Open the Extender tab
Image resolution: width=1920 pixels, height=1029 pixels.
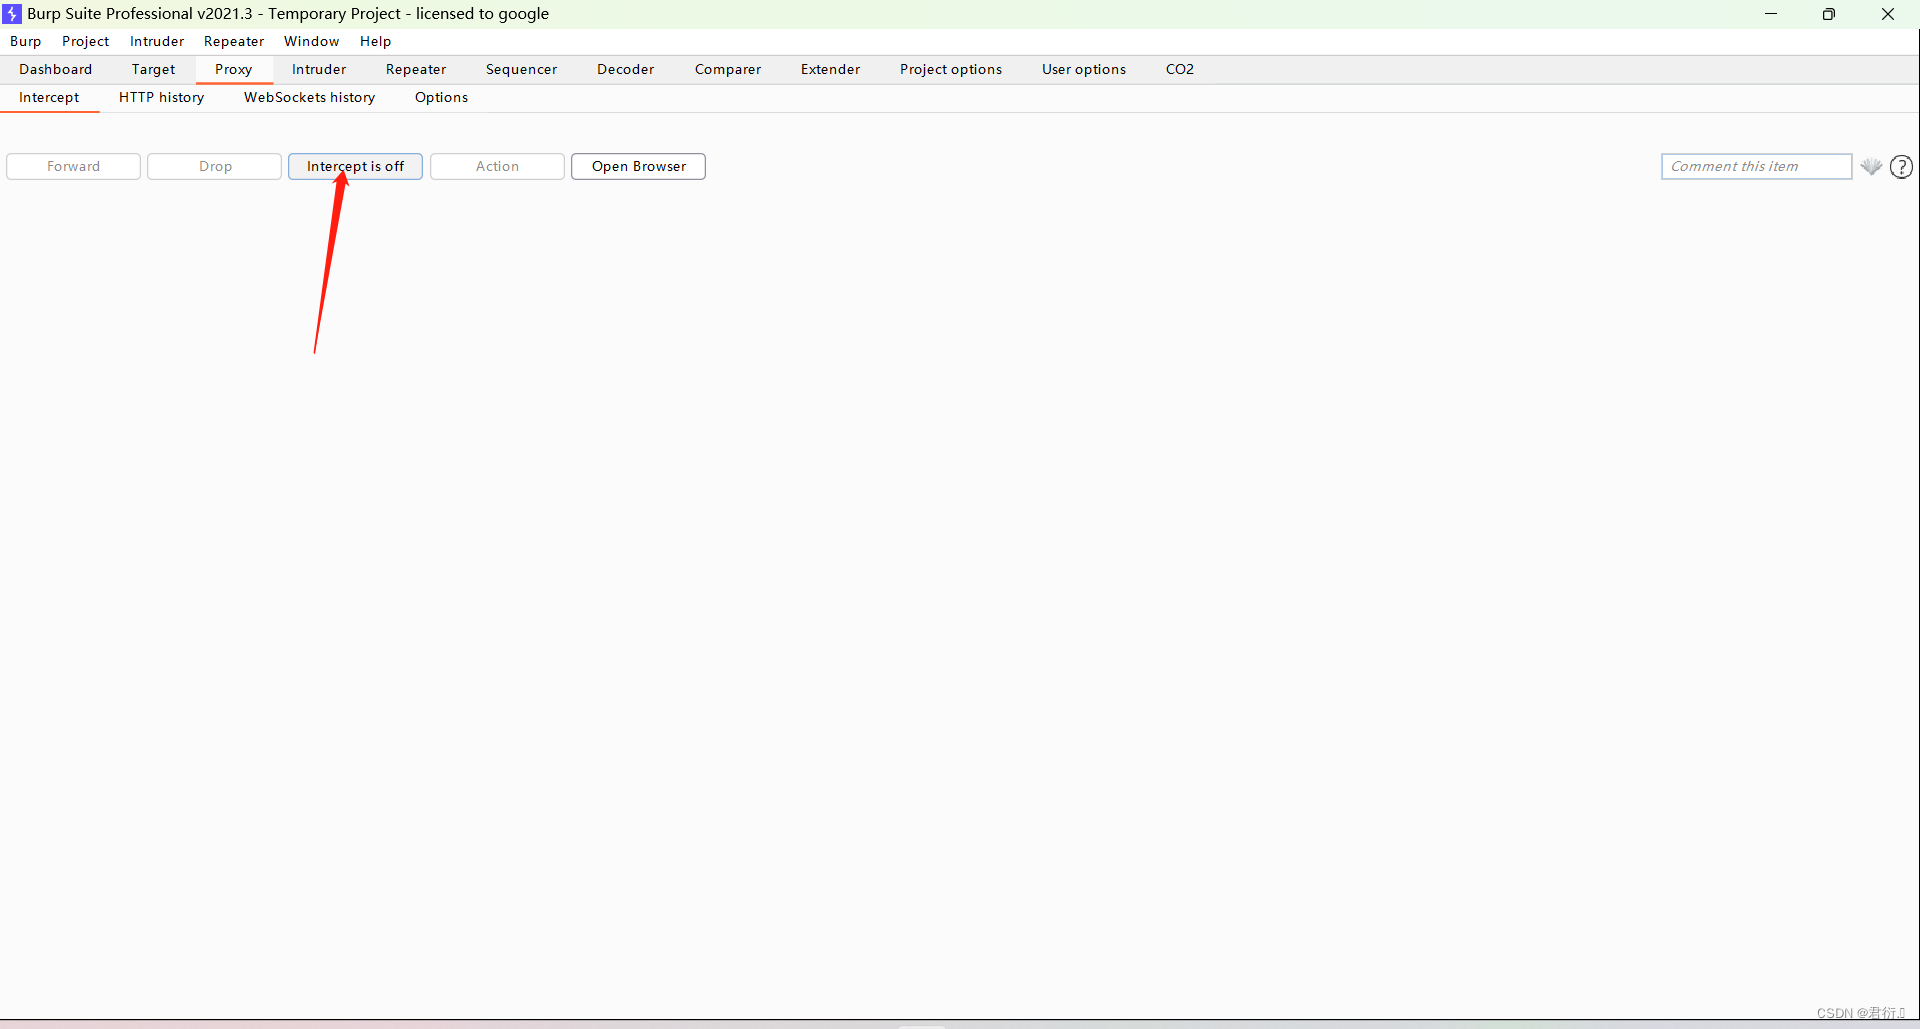[831, 69]
